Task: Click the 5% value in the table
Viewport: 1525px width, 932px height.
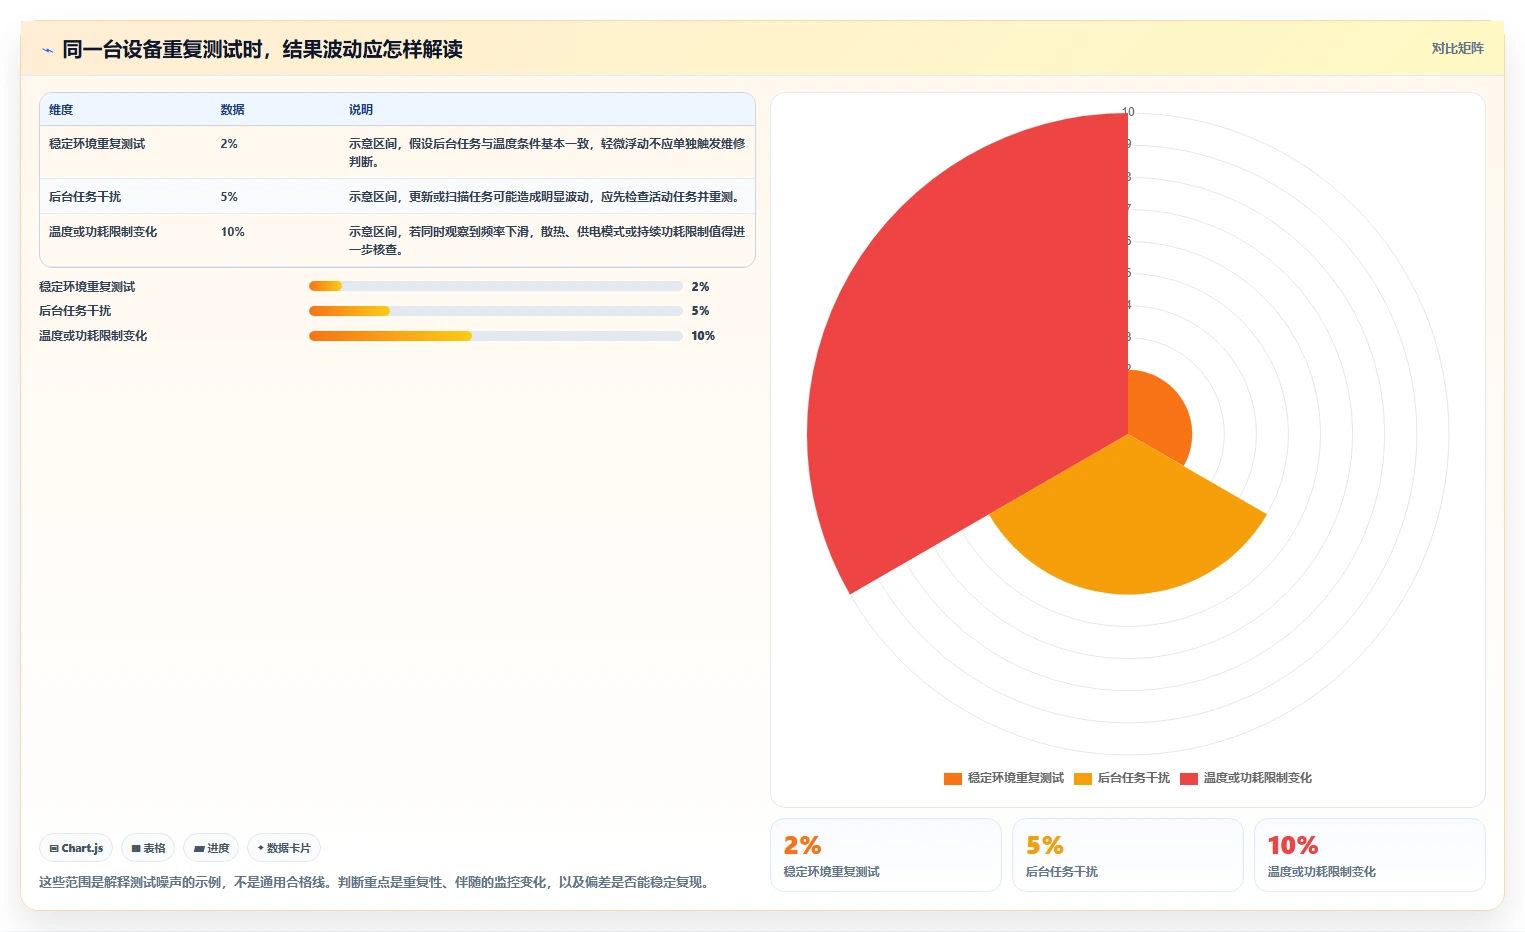Action: 229,197
